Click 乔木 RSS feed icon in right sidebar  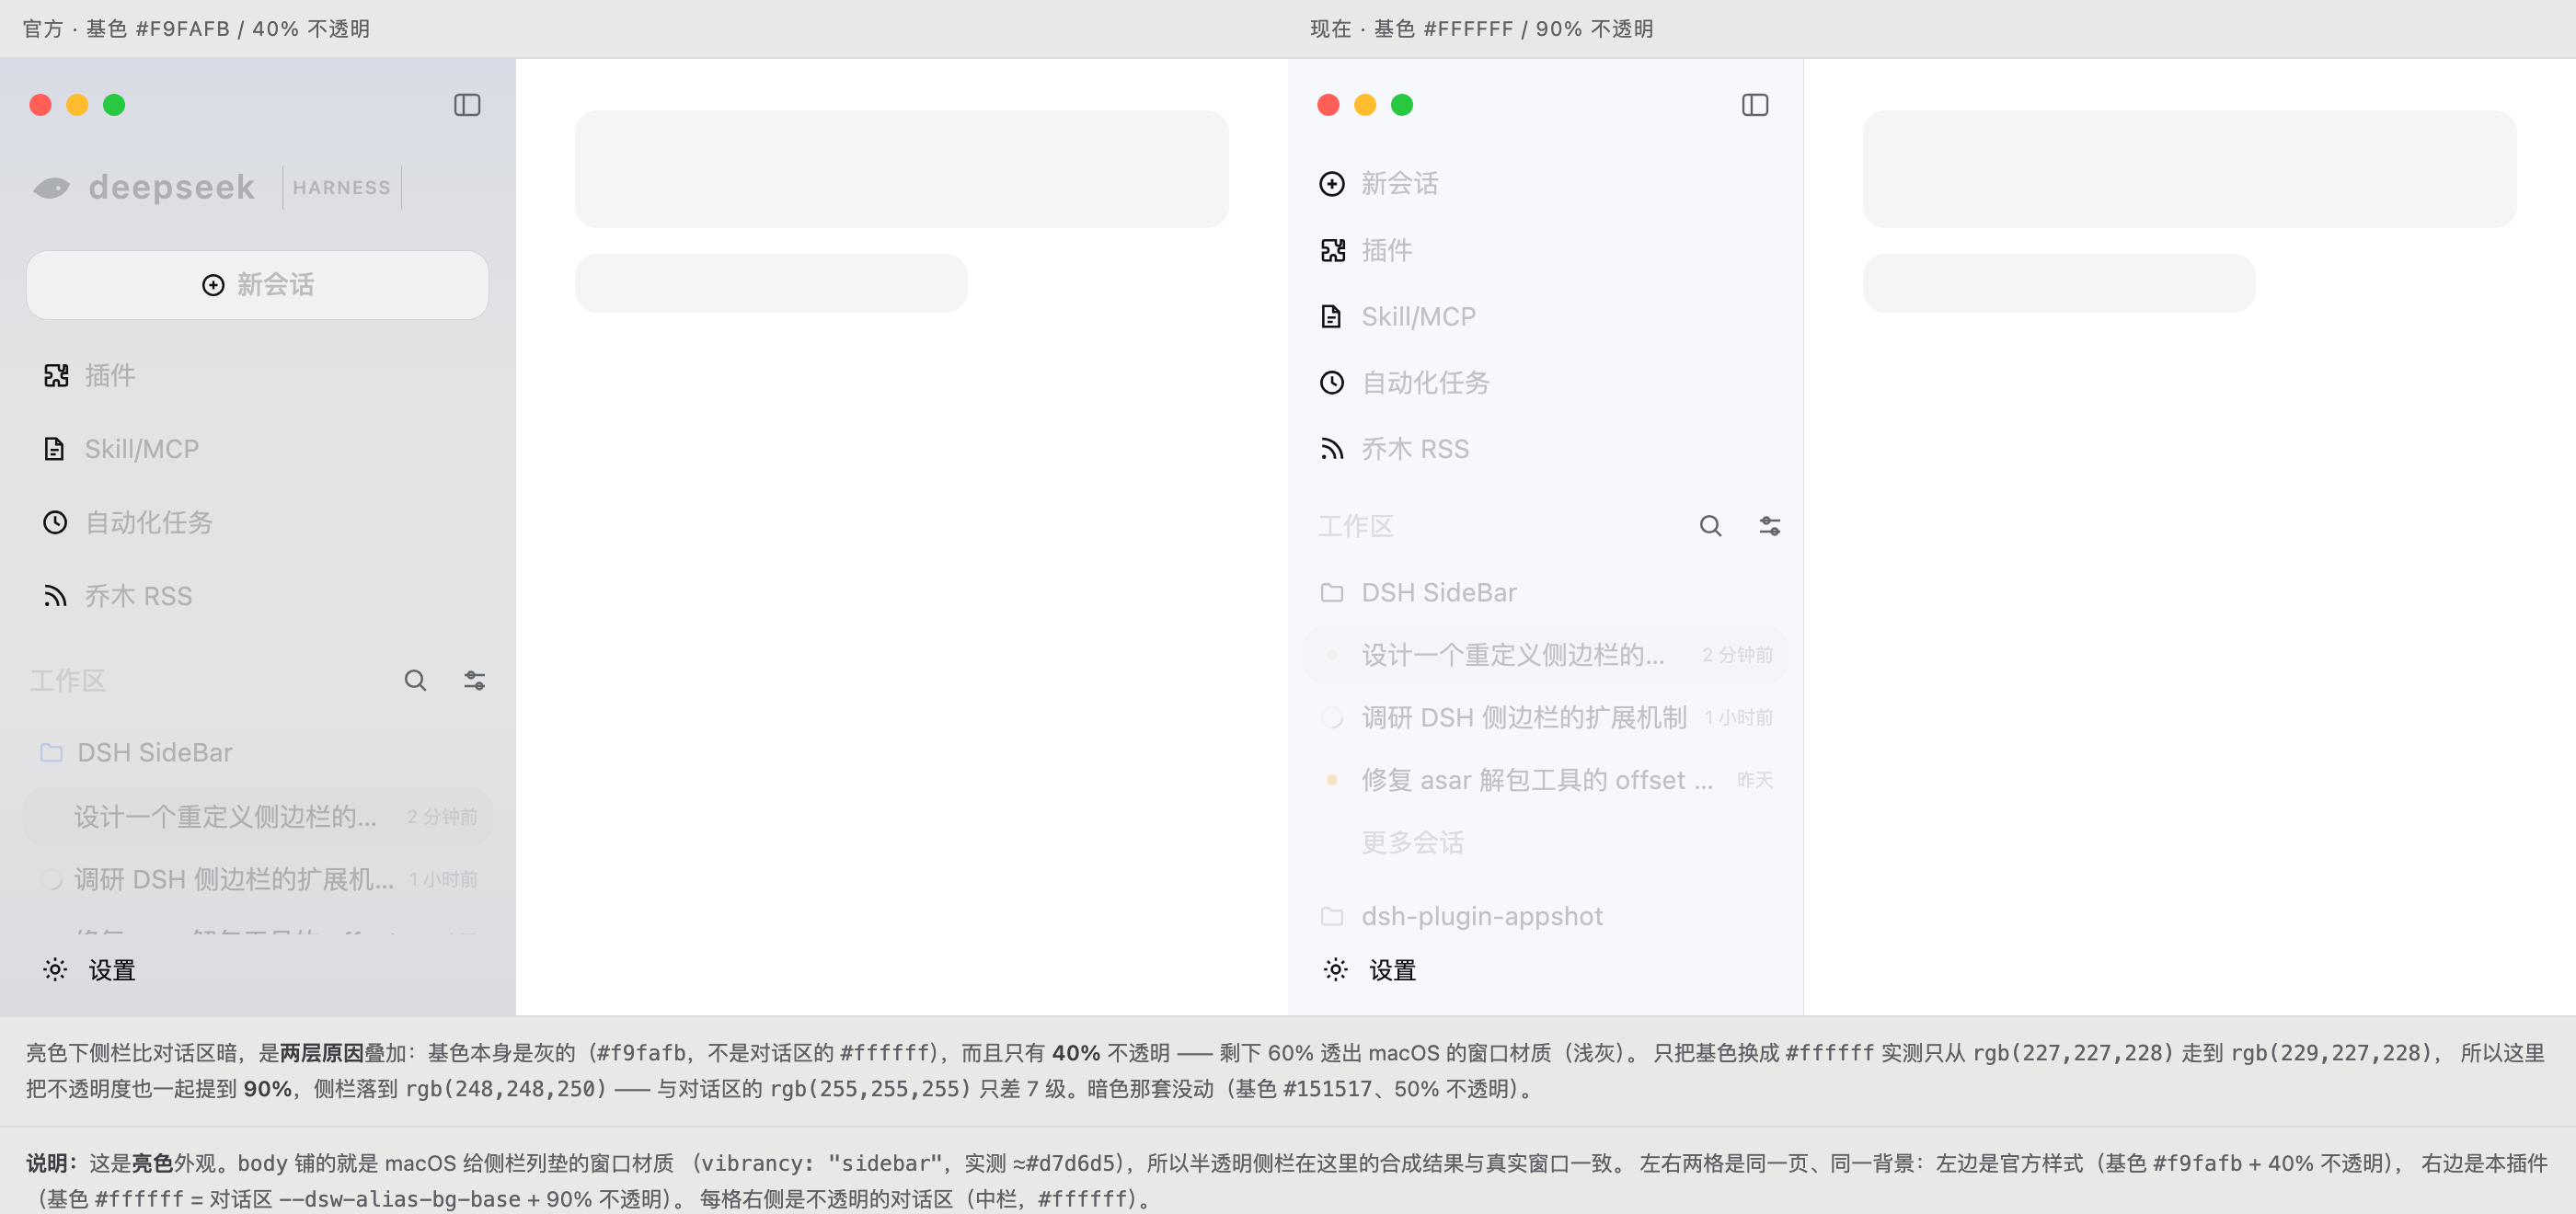pos(1331,449)
